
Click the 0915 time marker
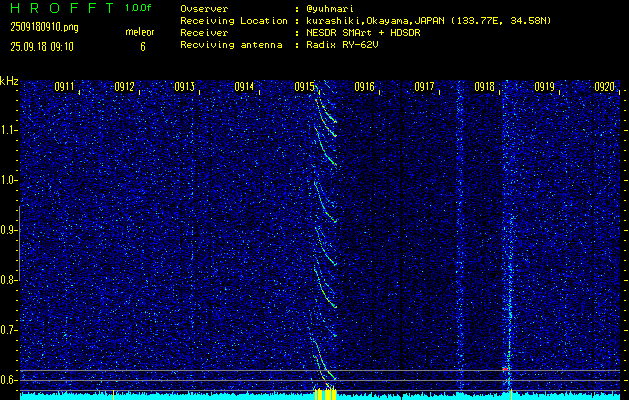[x=304, y=87]
